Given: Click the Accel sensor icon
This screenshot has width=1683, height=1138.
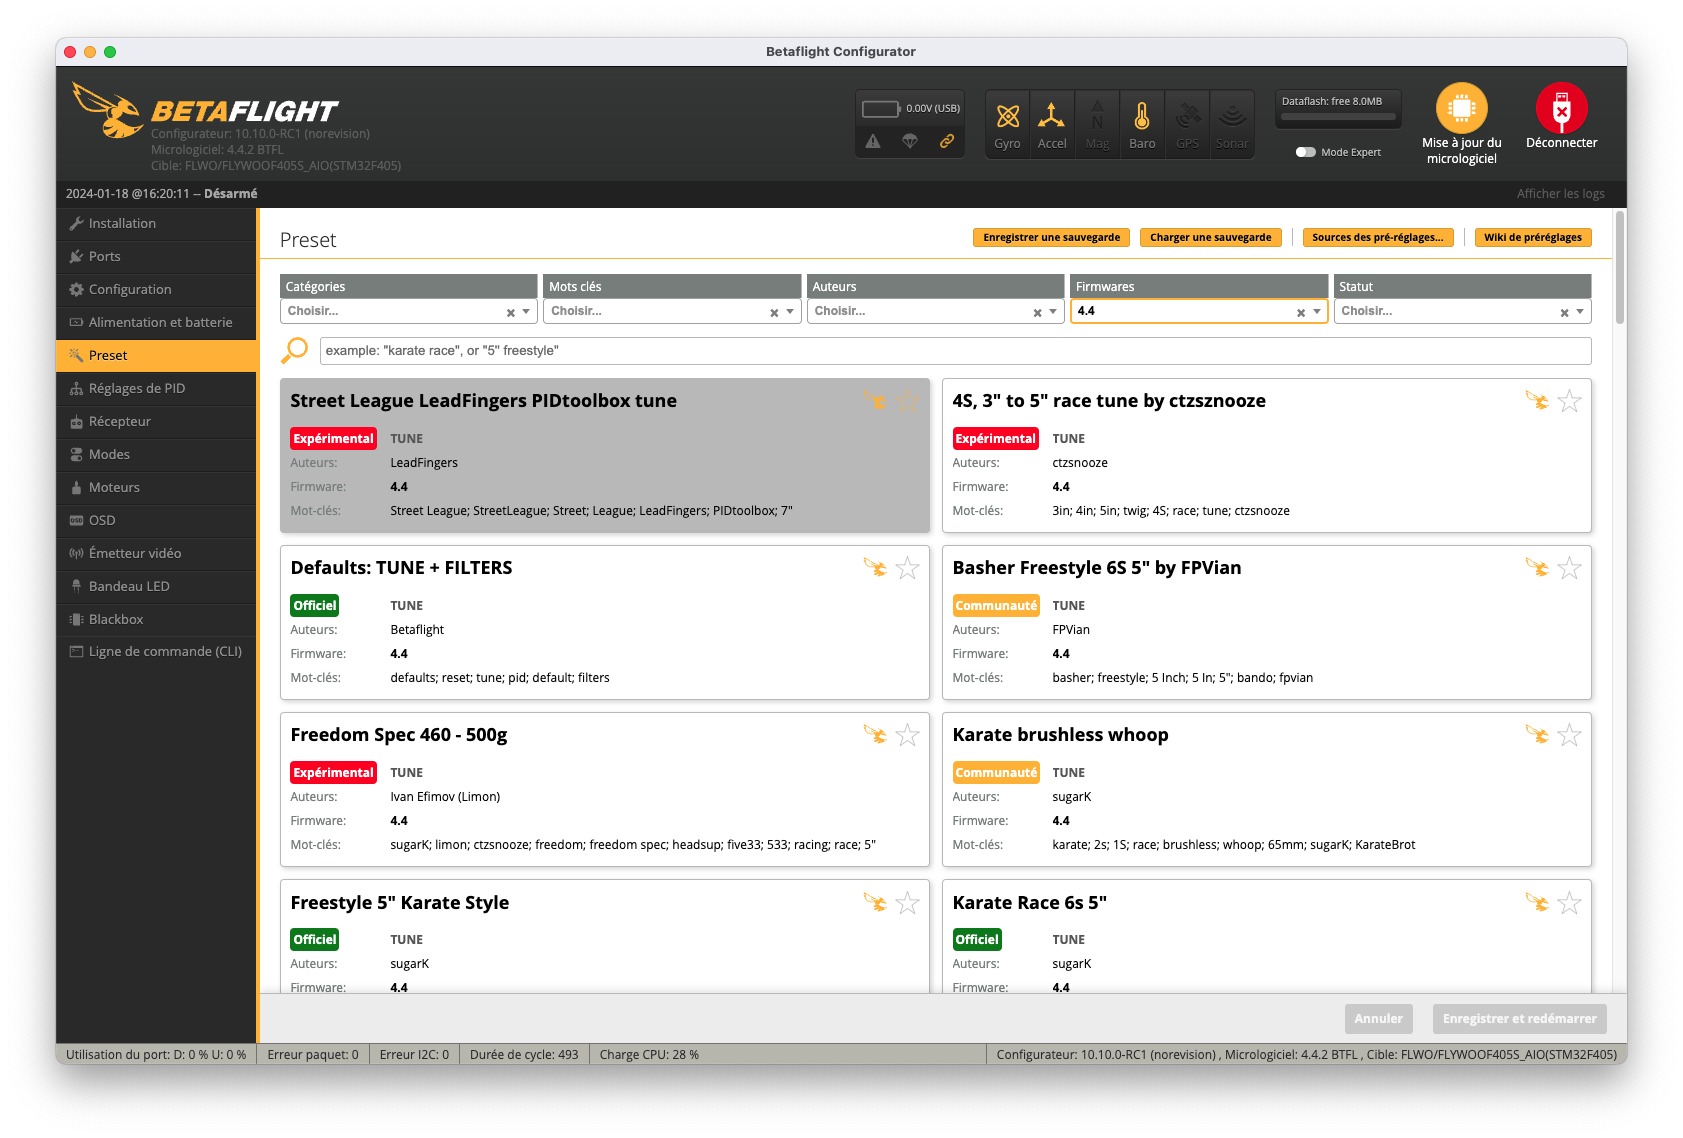Looking at the screenshot, I should point(1051,117).
